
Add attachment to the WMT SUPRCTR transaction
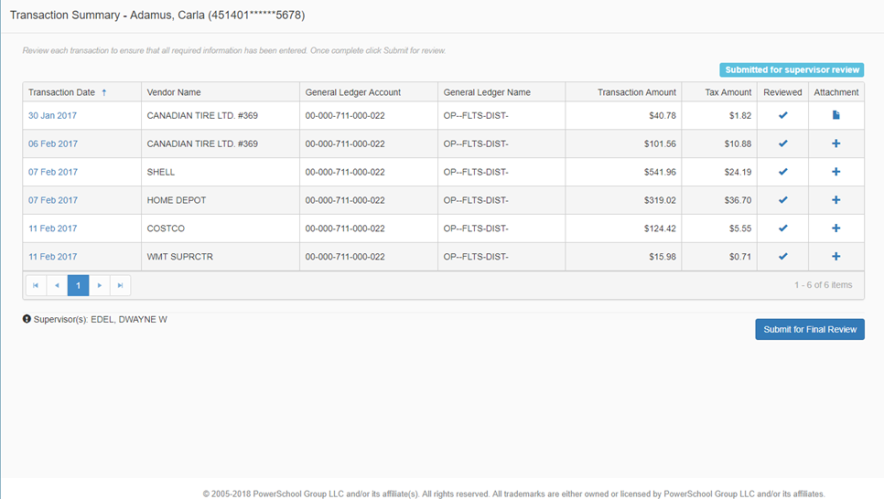tap(836, 257)
